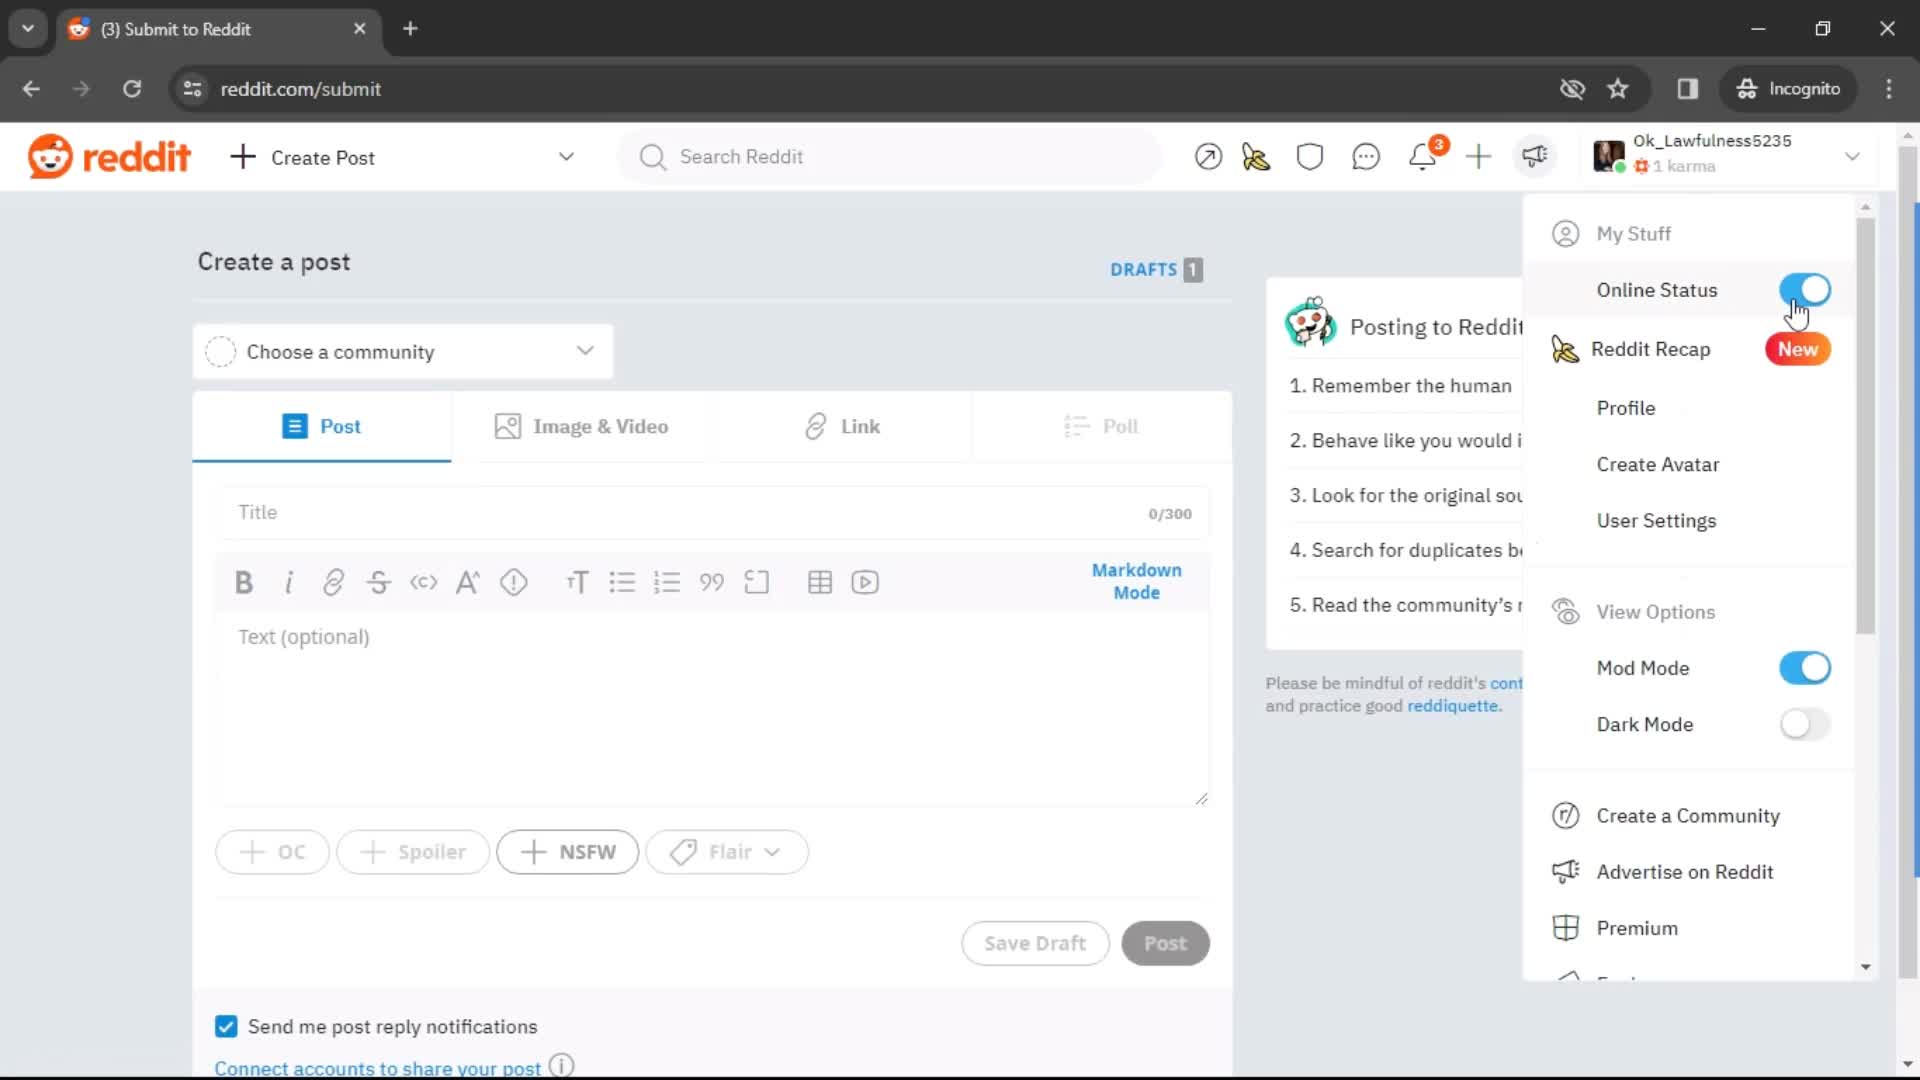
Task: Open Connect accounts to share your post
Action: (x=376, y=1067)
